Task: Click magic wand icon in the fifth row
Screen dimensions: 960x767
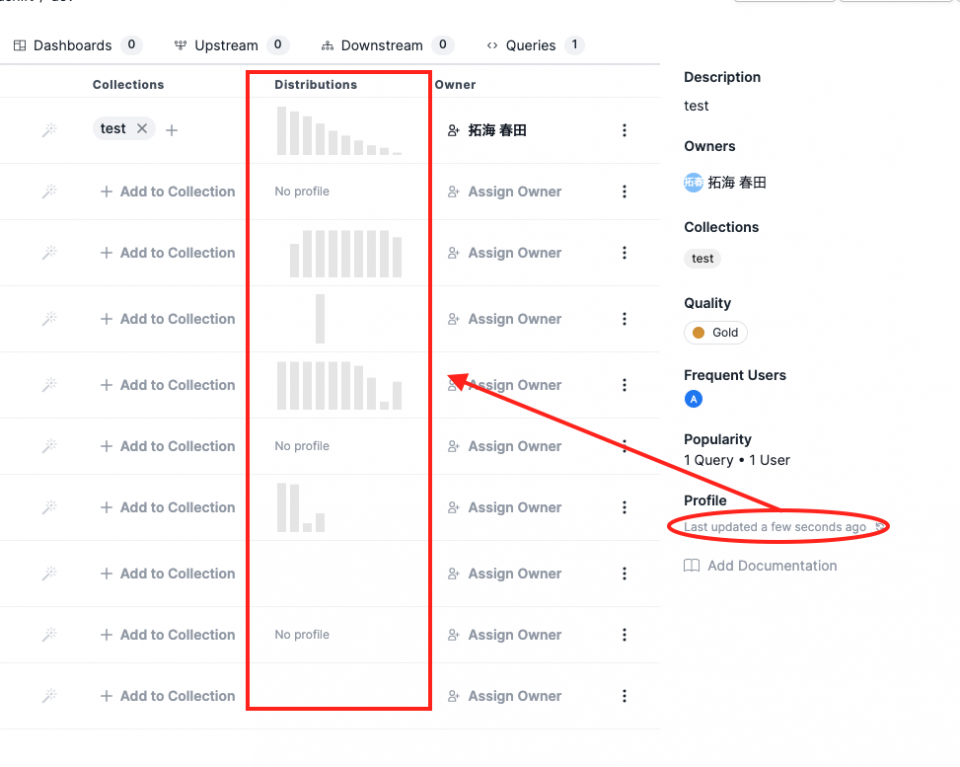Action: 49,384
